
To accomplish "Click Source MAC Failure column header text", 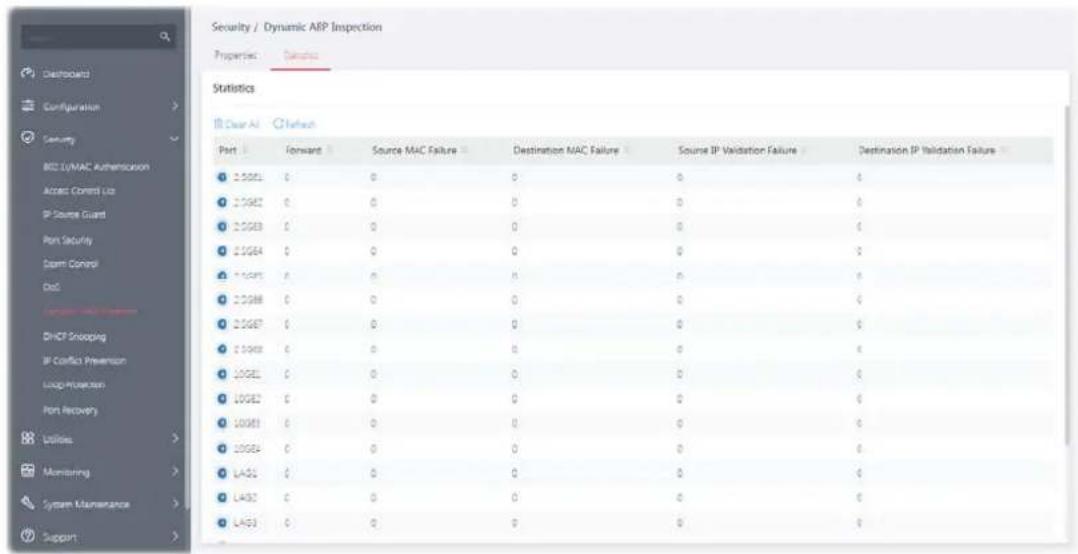I will 415,151.
